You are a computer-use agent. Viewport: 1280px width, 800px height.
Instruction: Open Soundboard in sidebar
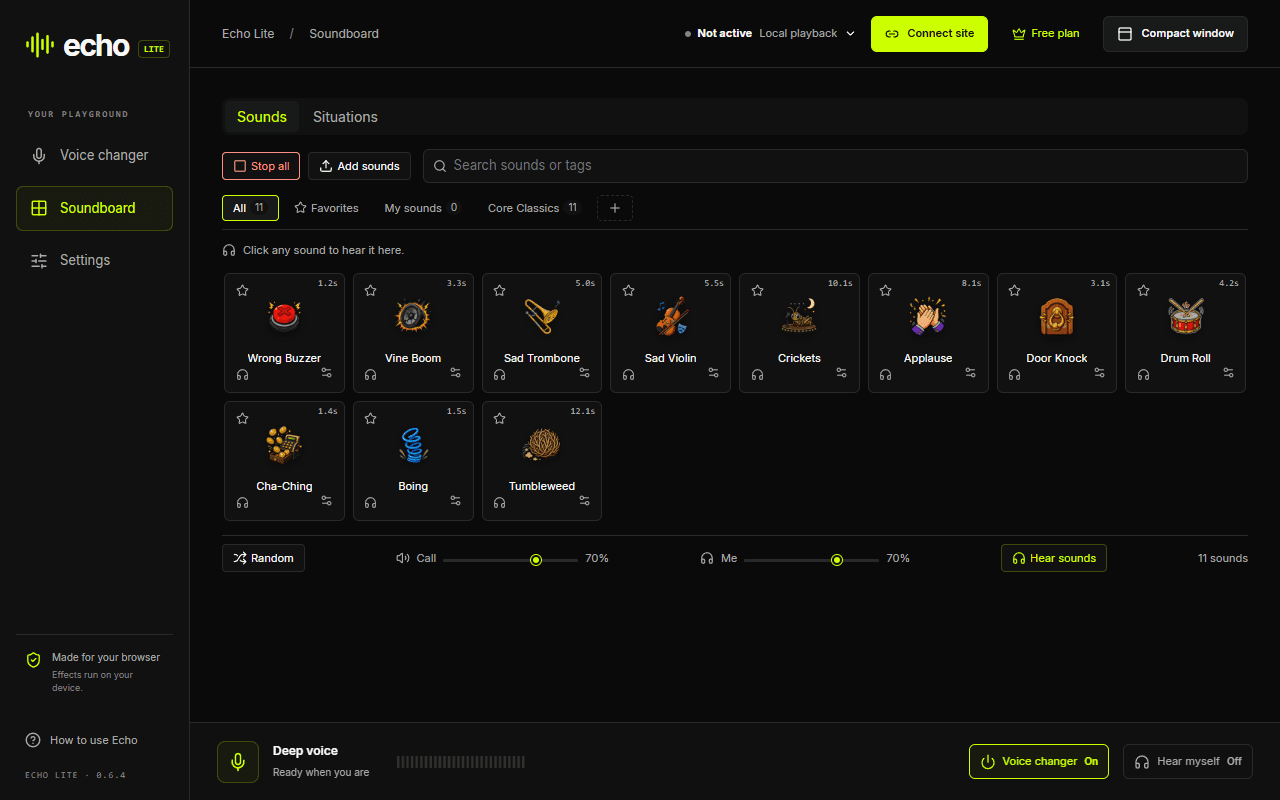pos(94,208)
